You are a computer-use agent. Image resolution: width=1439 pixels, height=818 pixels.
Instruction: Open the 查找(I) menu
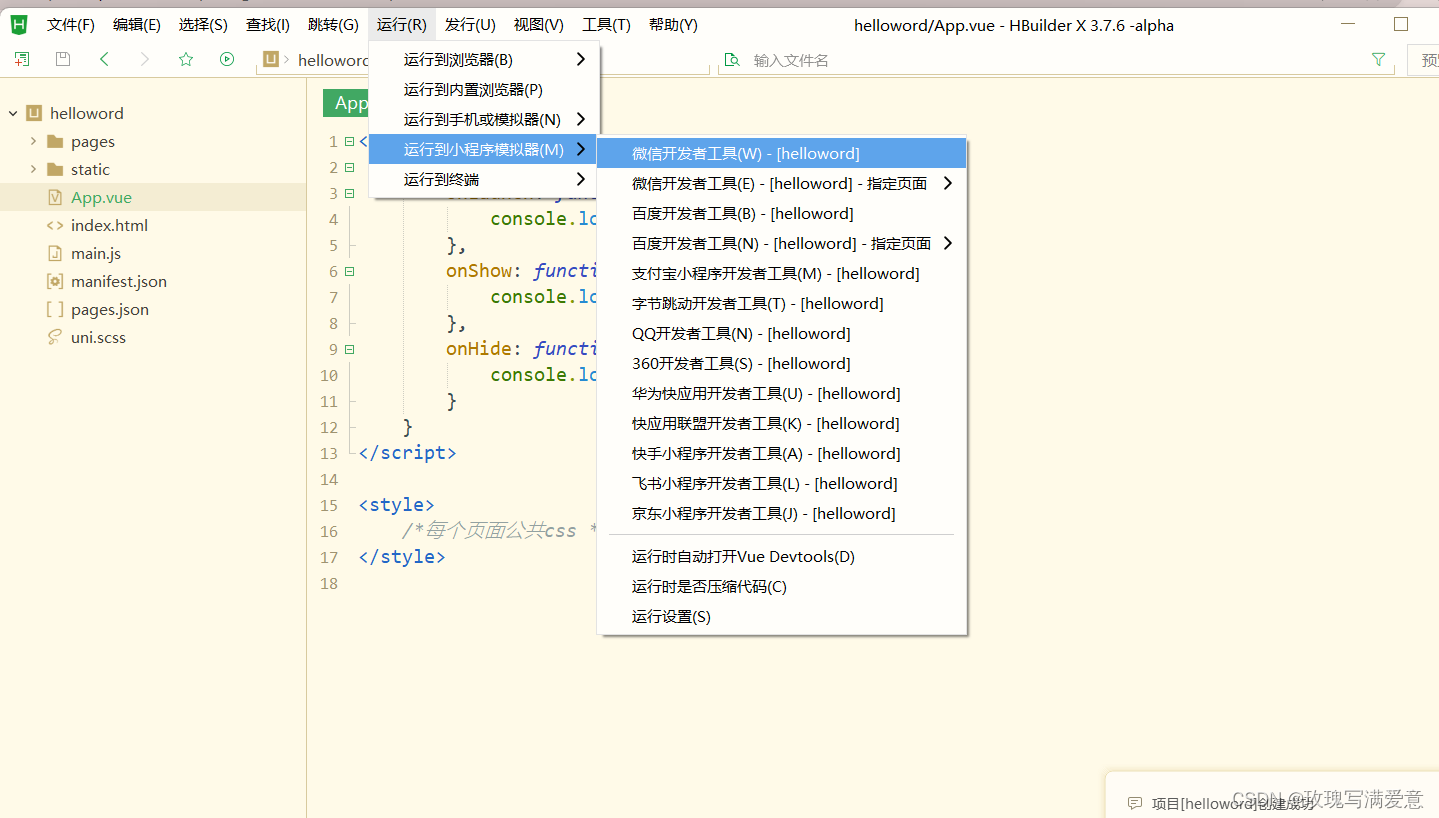268,25
